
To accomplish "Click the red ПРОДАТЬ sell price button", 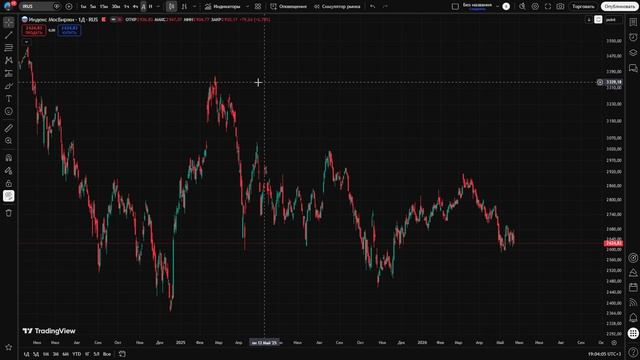I will click(x=34, y=30).
